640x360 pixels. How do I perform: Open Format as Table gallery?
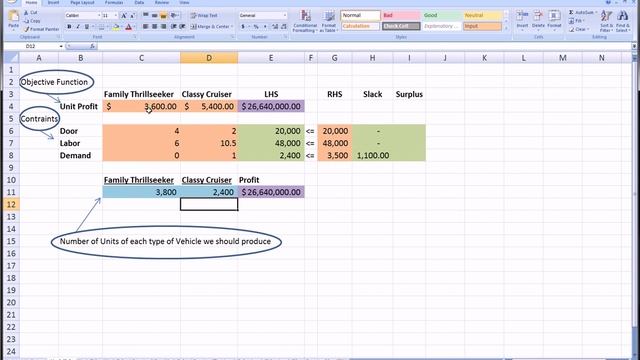click(329, 21)
